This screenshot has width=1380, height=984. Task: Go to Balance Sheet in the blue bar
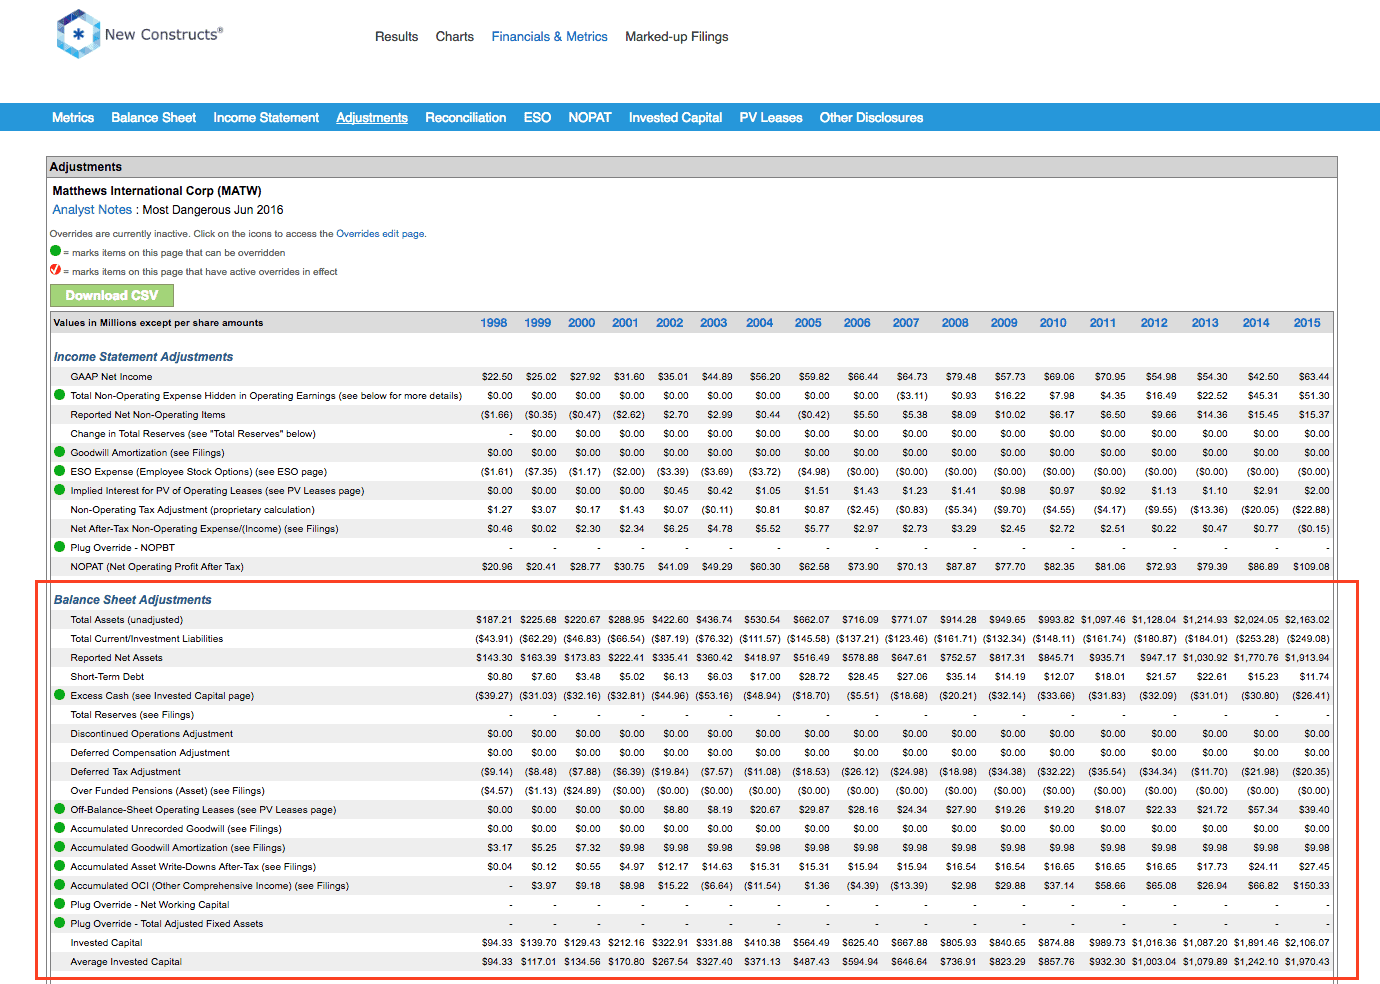pyautogui.click(x=154, y=118)
